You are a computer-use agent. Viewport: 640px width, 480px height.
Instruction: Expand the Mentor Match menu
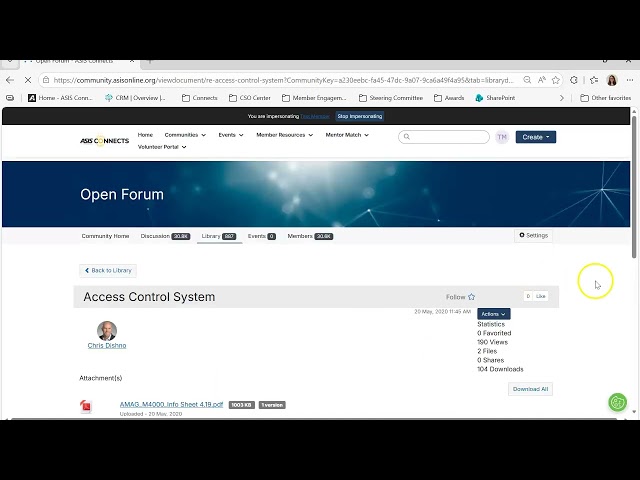click(x=347, y=135)
